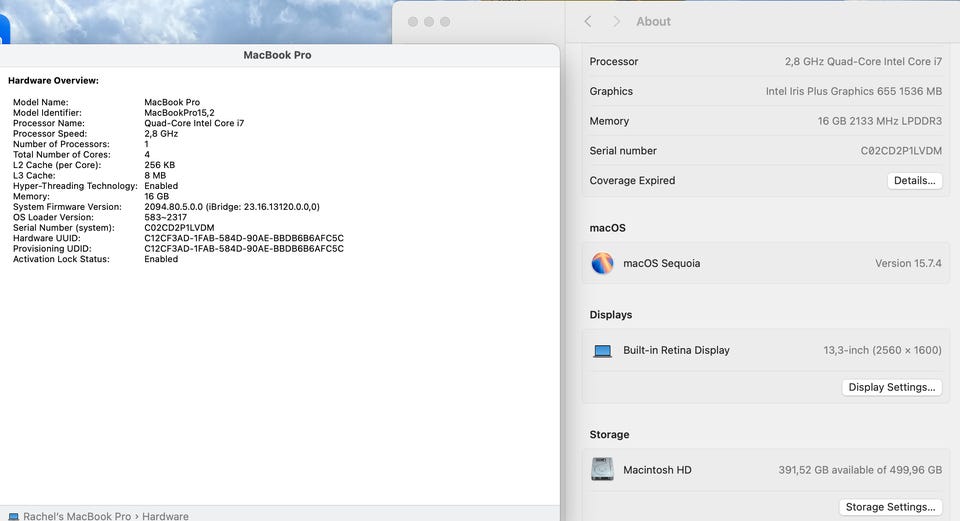
Task: Click the 13,3-inch (2560 × 1600) text
Action: [x=882, y=350]
